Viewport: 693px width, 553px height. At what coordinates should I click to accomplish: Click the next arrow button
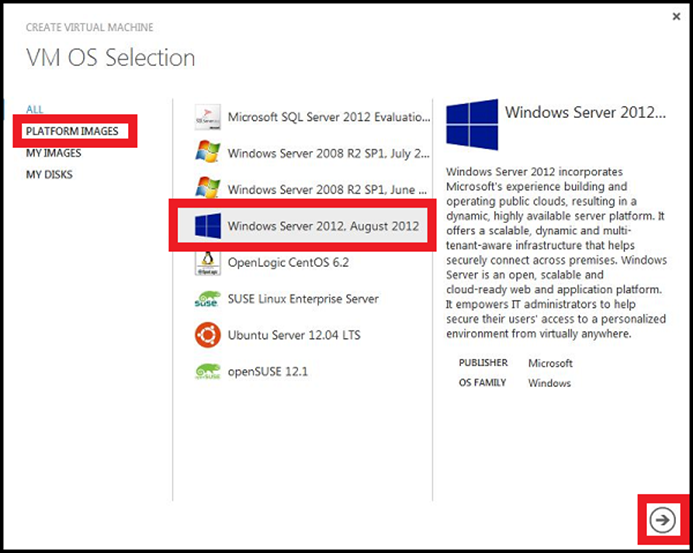click(662, 520)
